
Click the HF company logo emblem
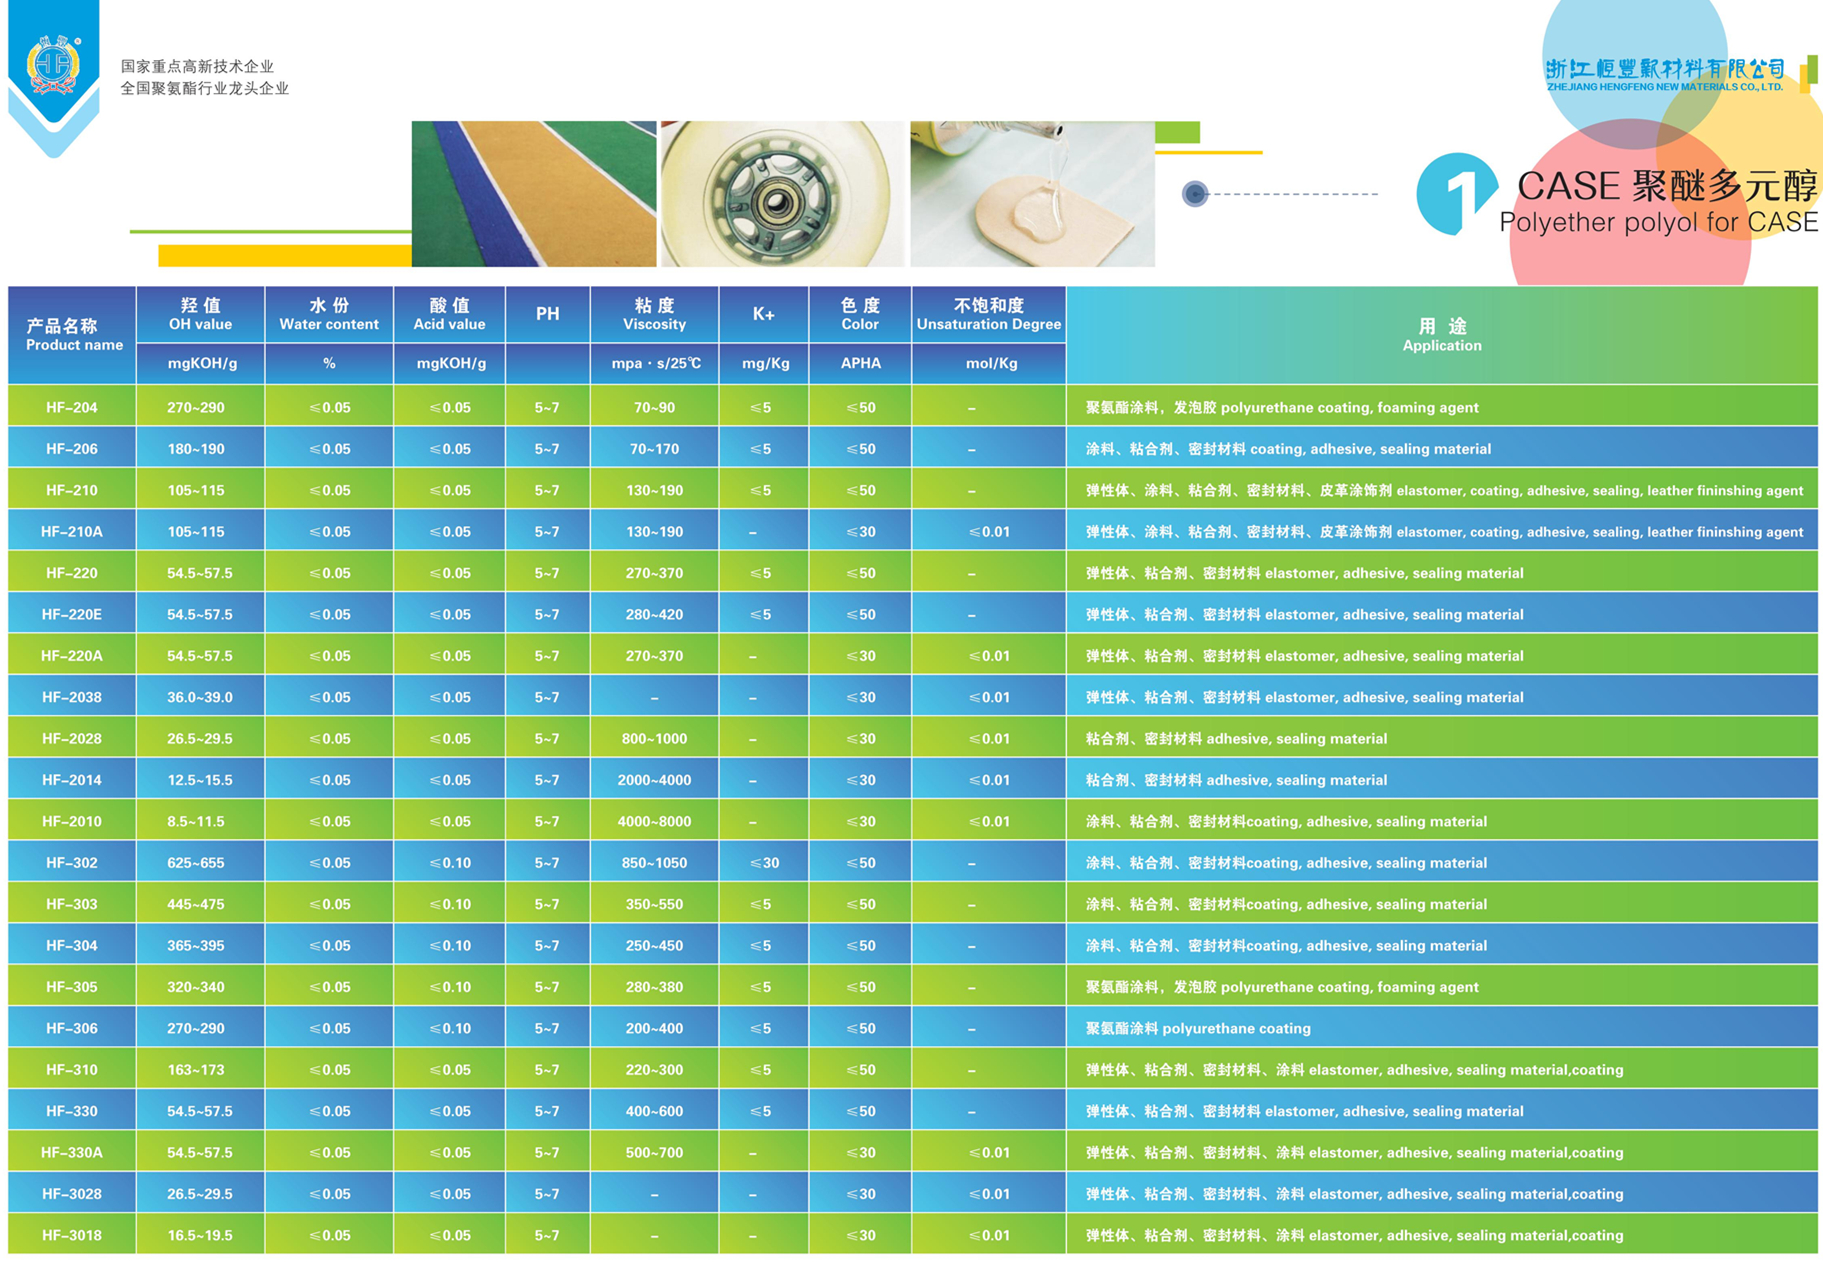coord(53,66)
